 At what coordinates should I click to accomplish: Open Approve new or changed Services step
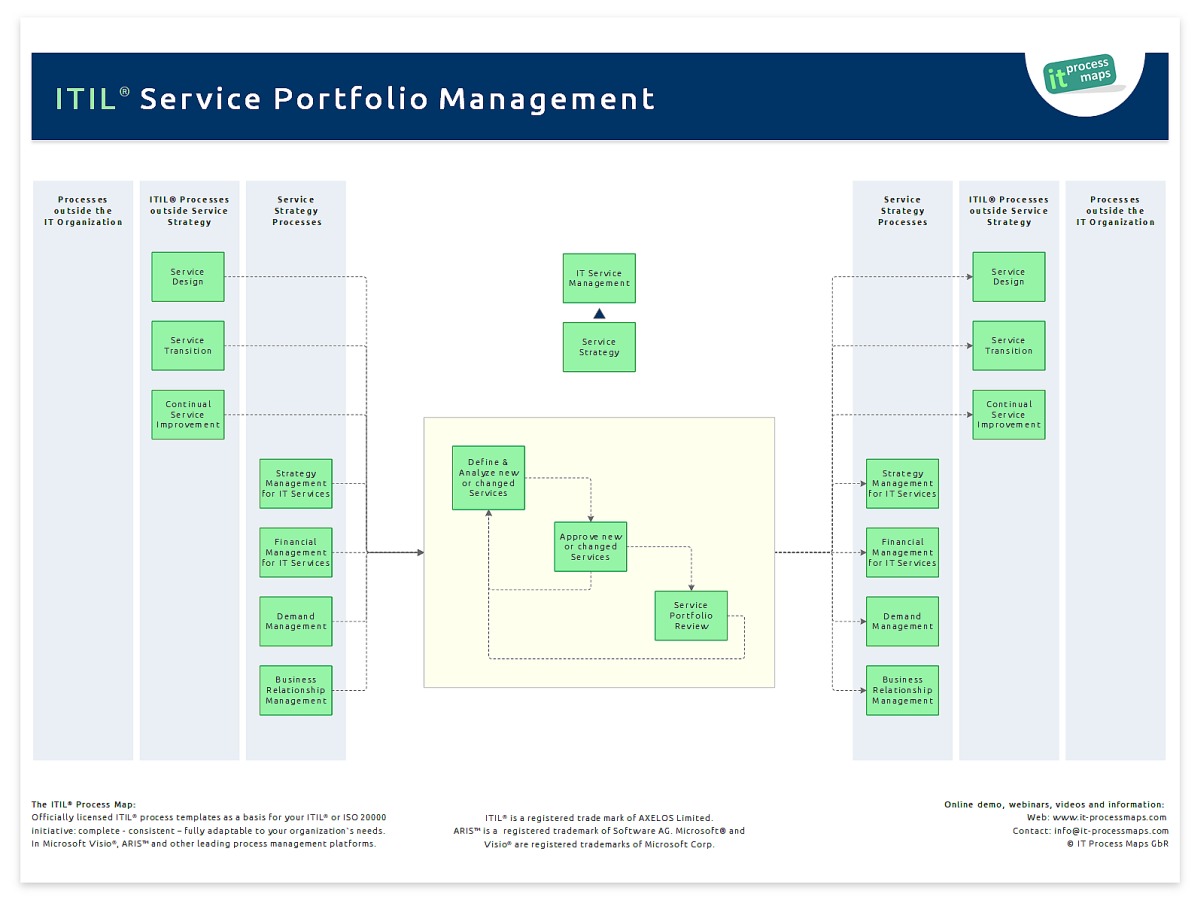(591, 547)
